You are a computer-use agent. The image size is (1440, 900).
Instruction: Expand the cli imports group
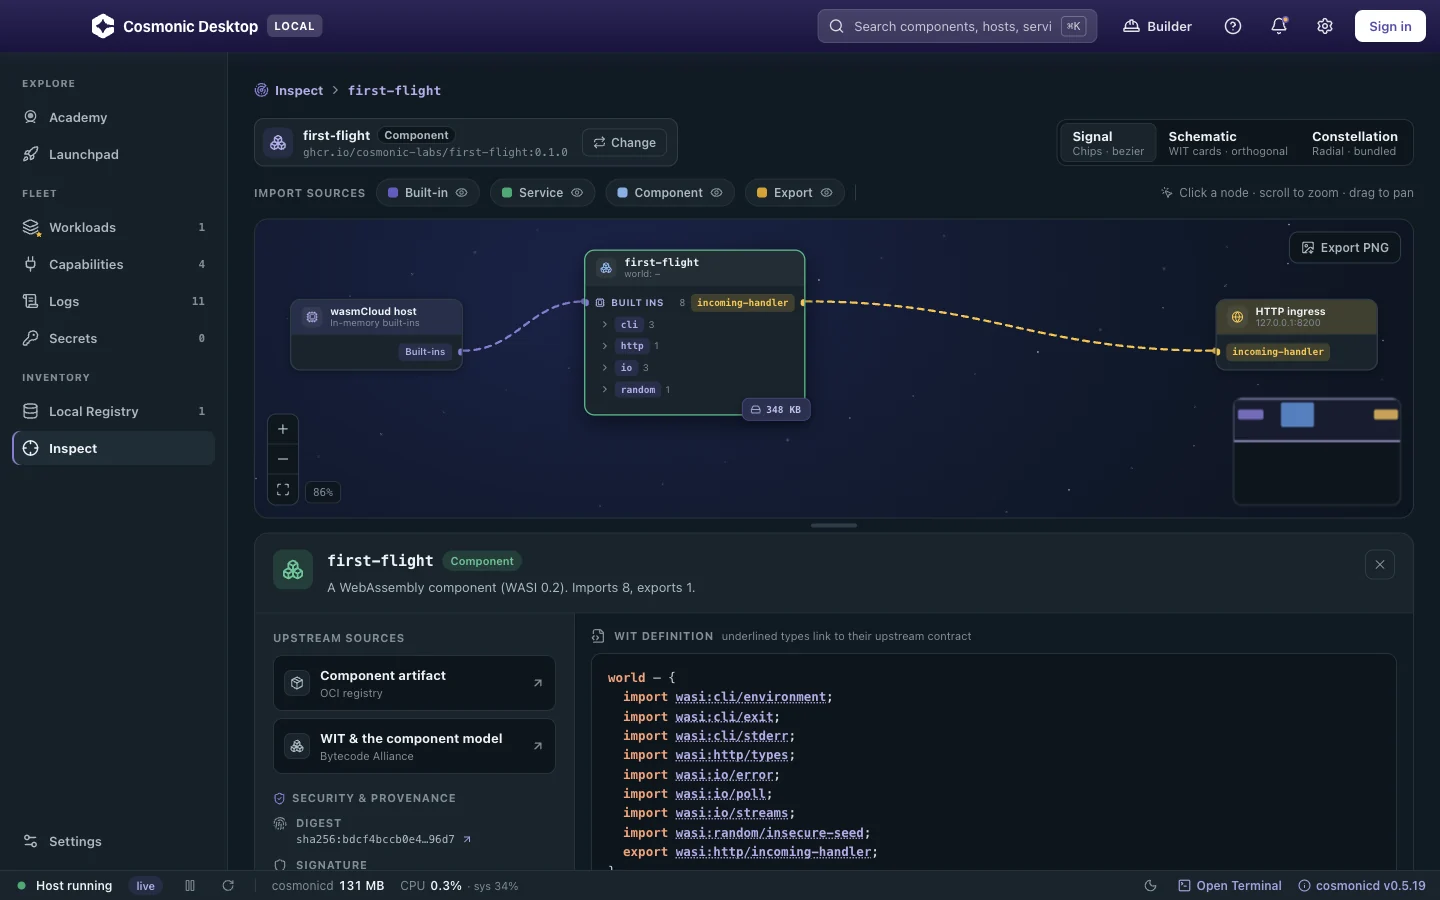tap(605, 325)
